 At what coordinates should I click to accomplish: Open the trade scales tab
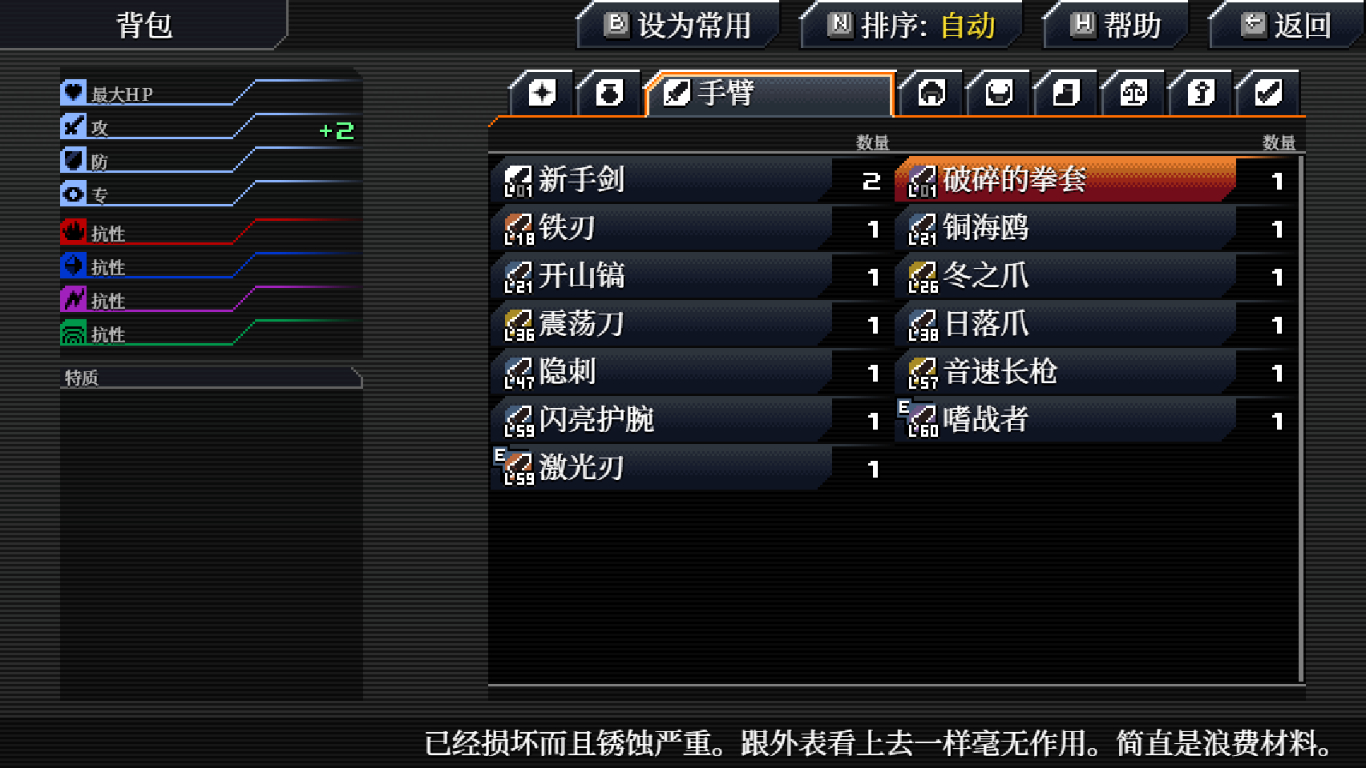(1133, 93)
